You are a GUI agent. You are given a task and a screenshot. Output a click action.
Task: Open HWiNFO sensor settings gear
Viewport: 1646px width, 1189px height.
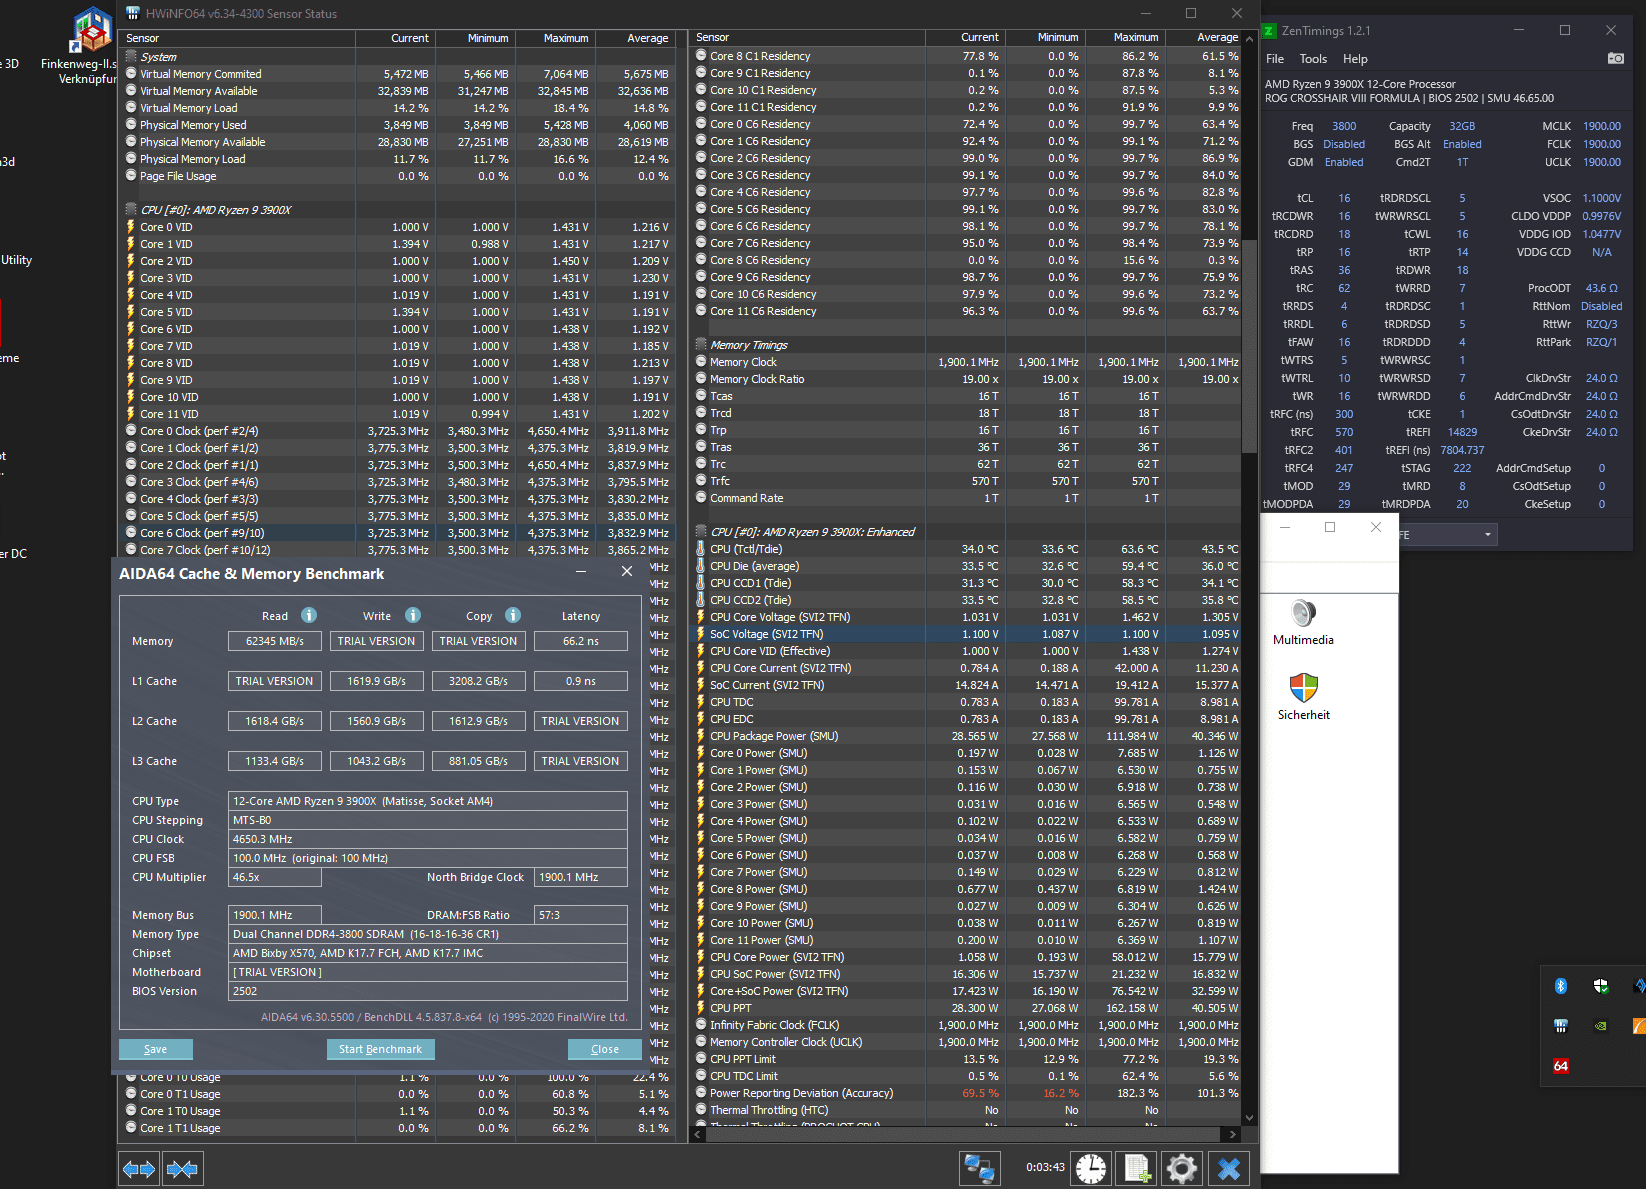pyautogui.click(x=1181, y=1168)
